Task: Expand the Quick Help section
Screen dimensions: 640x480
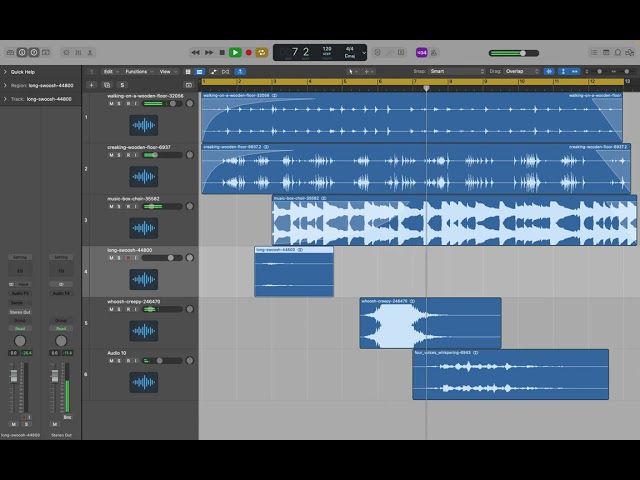Action: (x=5, y=72)
